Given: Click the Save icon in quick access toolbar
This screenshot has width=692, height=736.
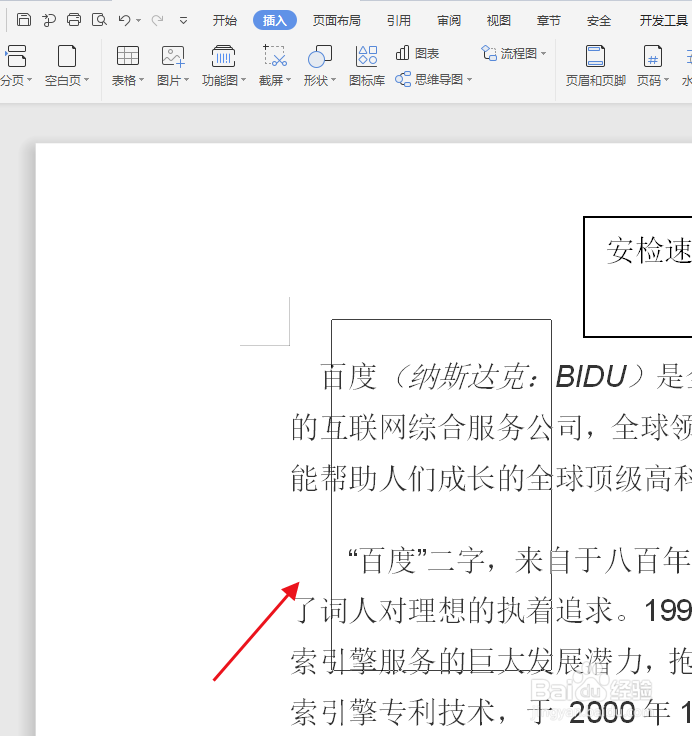Looking at the screenshot, I should point(23,20).
